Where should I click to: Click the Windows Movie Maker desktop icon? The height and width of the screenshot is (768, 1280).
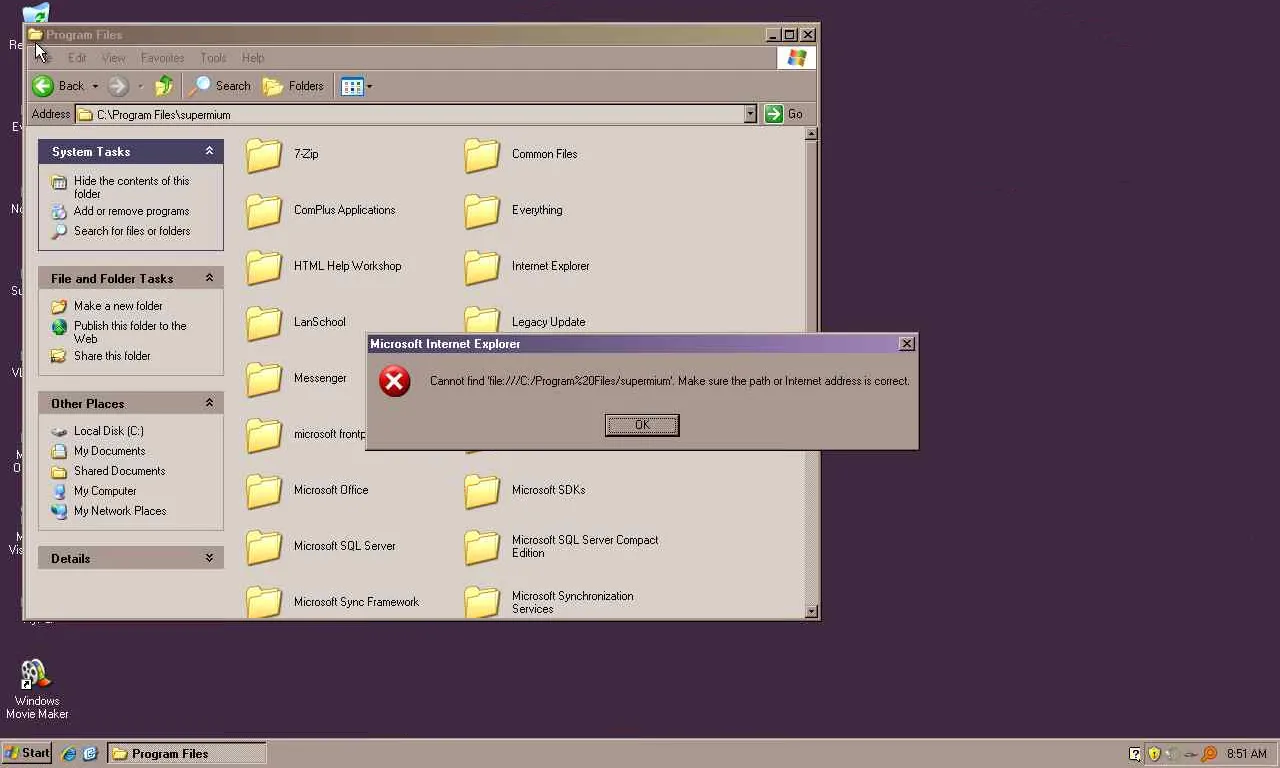37,690
